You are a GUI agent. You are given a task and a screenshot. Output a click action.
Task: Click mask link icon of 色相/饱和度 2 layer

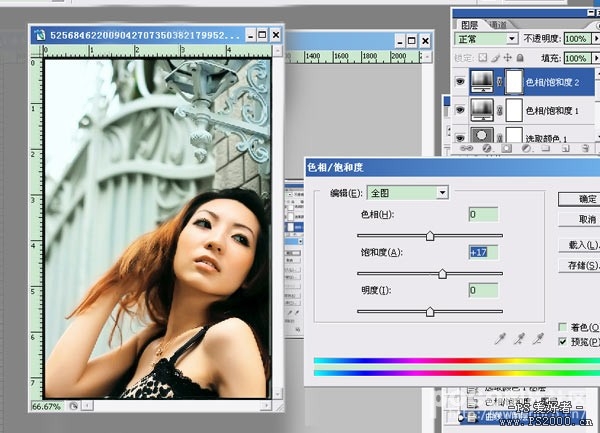[x=499, y=81]
